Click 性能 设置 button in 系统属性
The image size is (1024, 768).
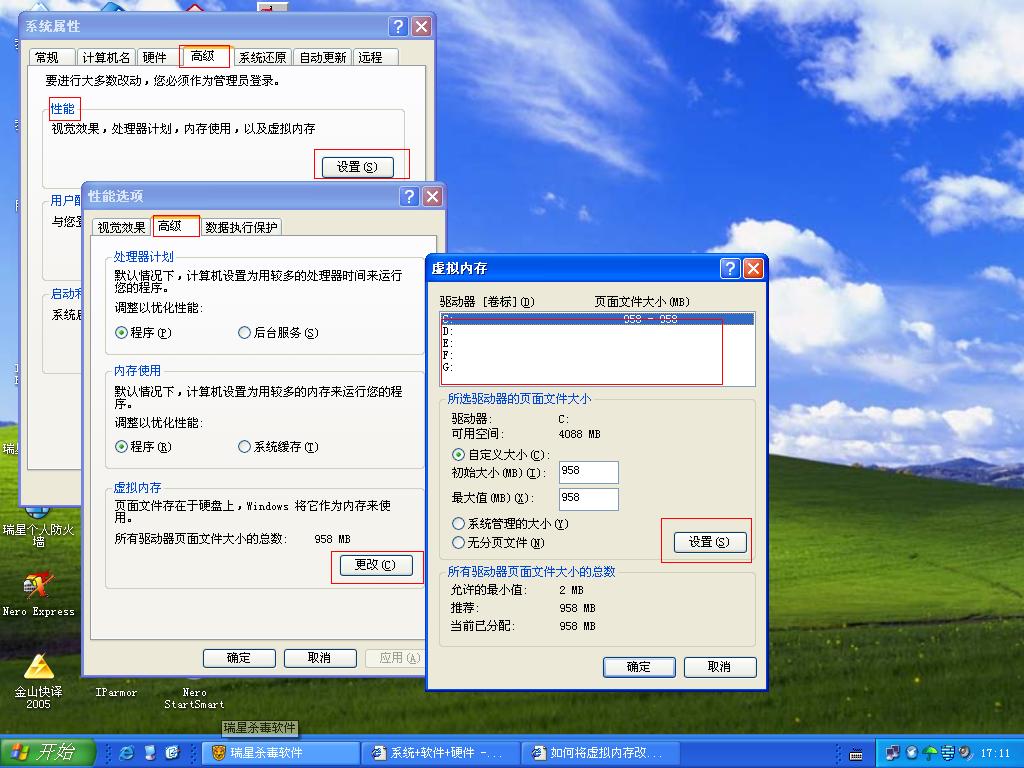point(357,167)
